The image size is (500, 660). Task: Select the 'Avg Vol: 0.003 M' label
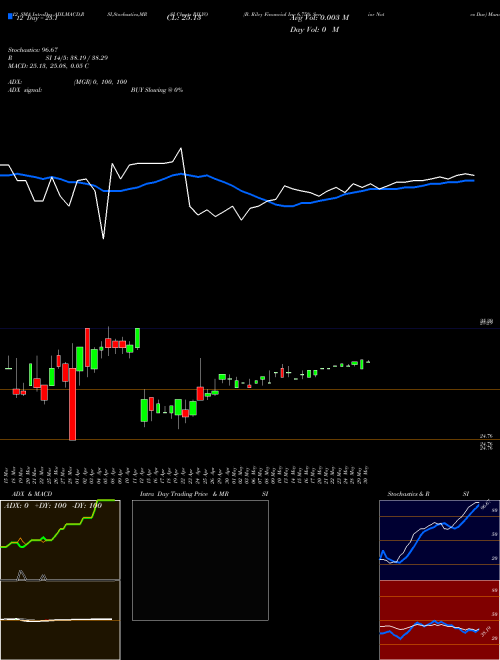point(319,18)
